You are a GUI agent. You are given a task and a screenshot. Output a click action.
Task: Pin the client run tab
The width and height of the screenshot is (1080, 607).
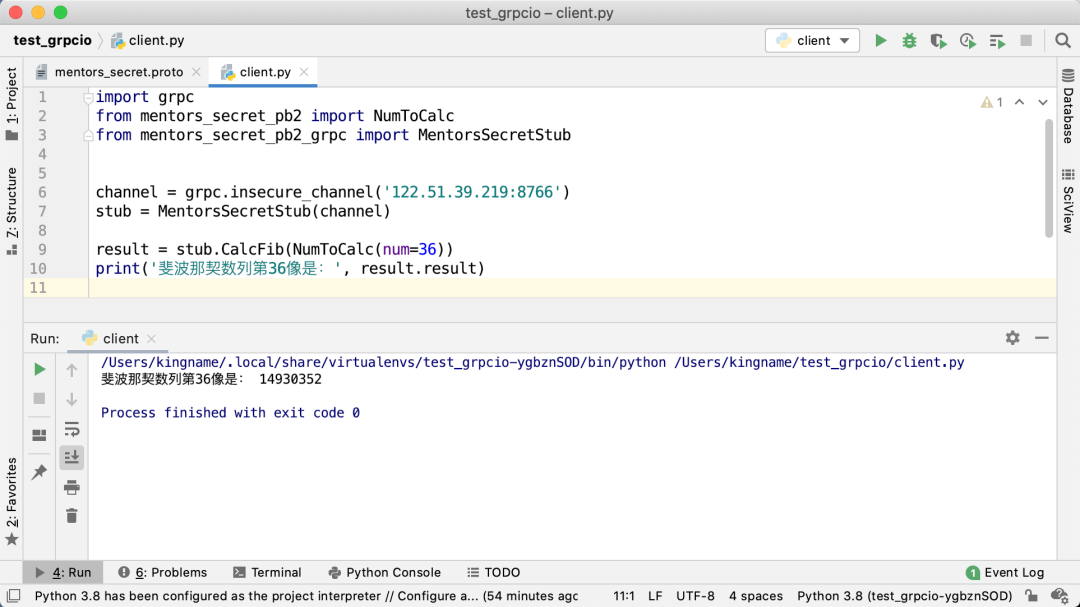coord(39,472)
